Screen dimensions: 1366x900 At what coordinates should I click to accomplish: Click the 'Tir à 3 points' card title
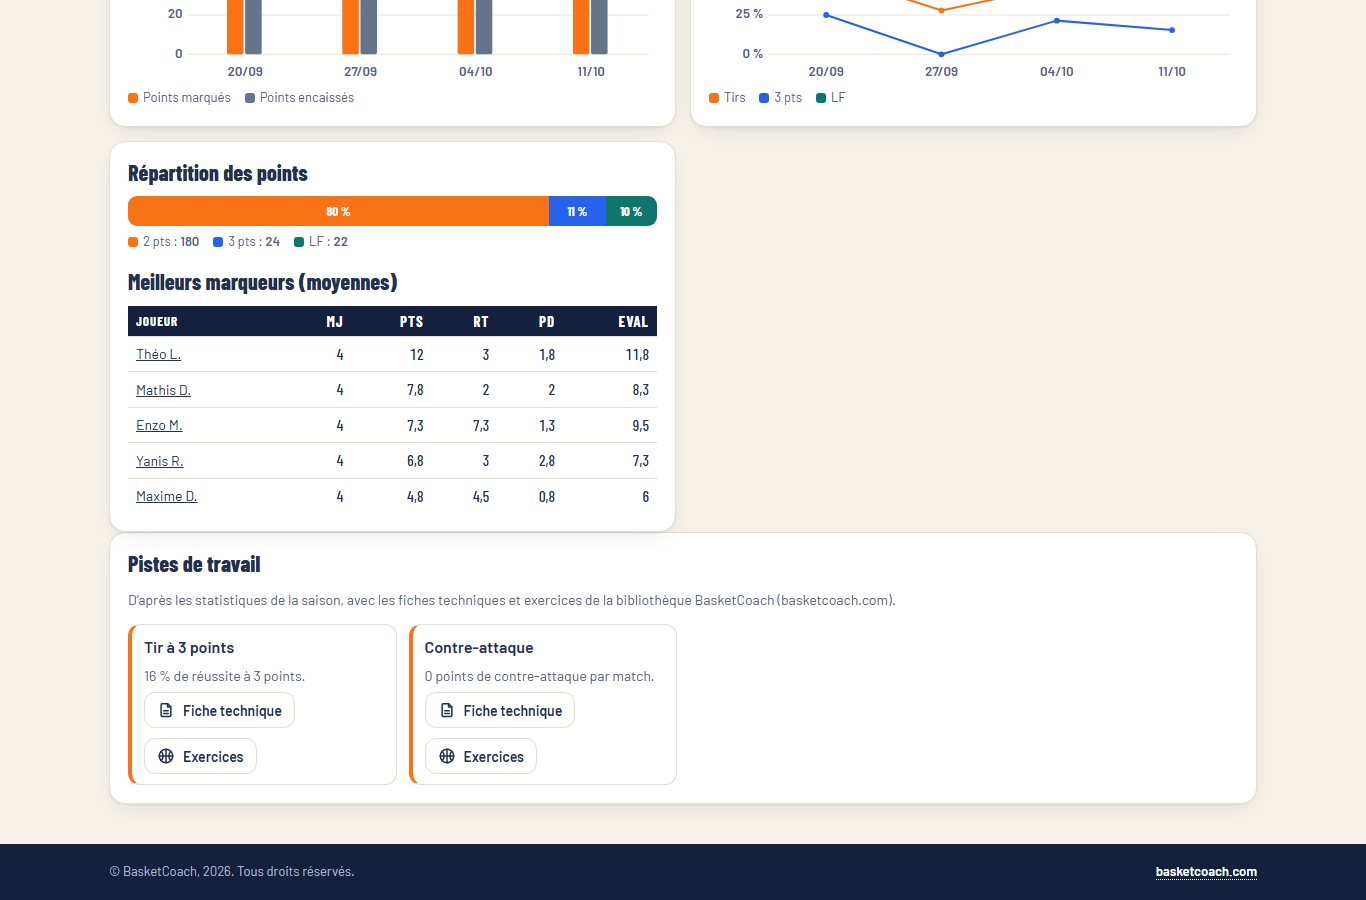[189, 648]
